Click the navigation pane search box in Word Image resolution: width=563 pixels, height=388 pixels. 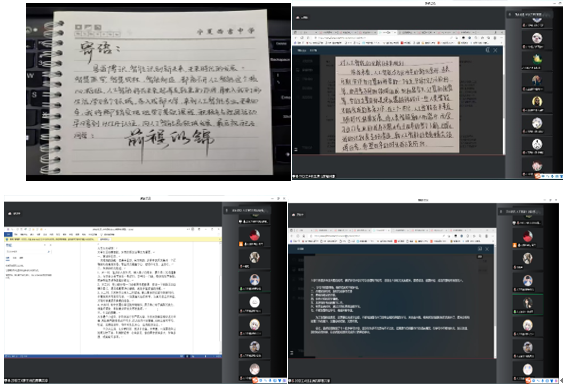coord(28,252)
